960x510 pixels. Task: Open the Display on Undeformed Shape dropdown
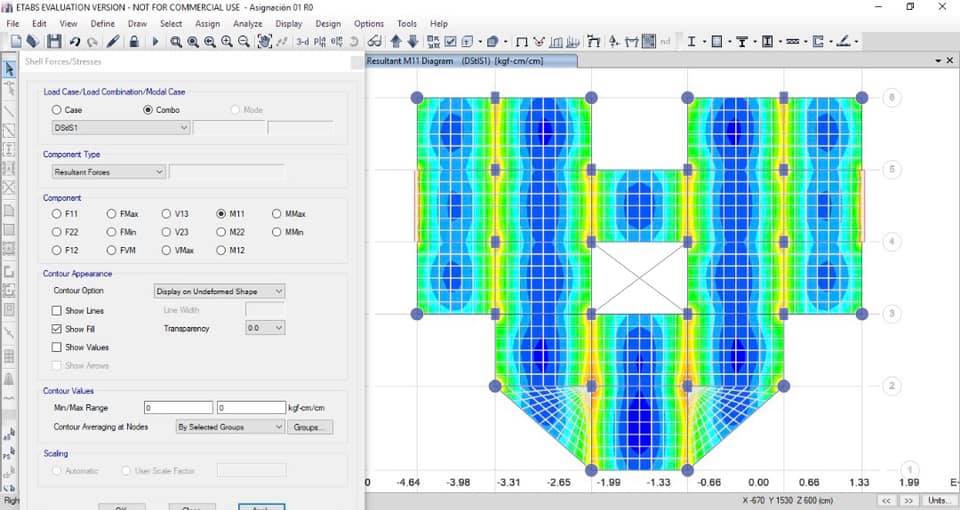(x=219, y=291)
